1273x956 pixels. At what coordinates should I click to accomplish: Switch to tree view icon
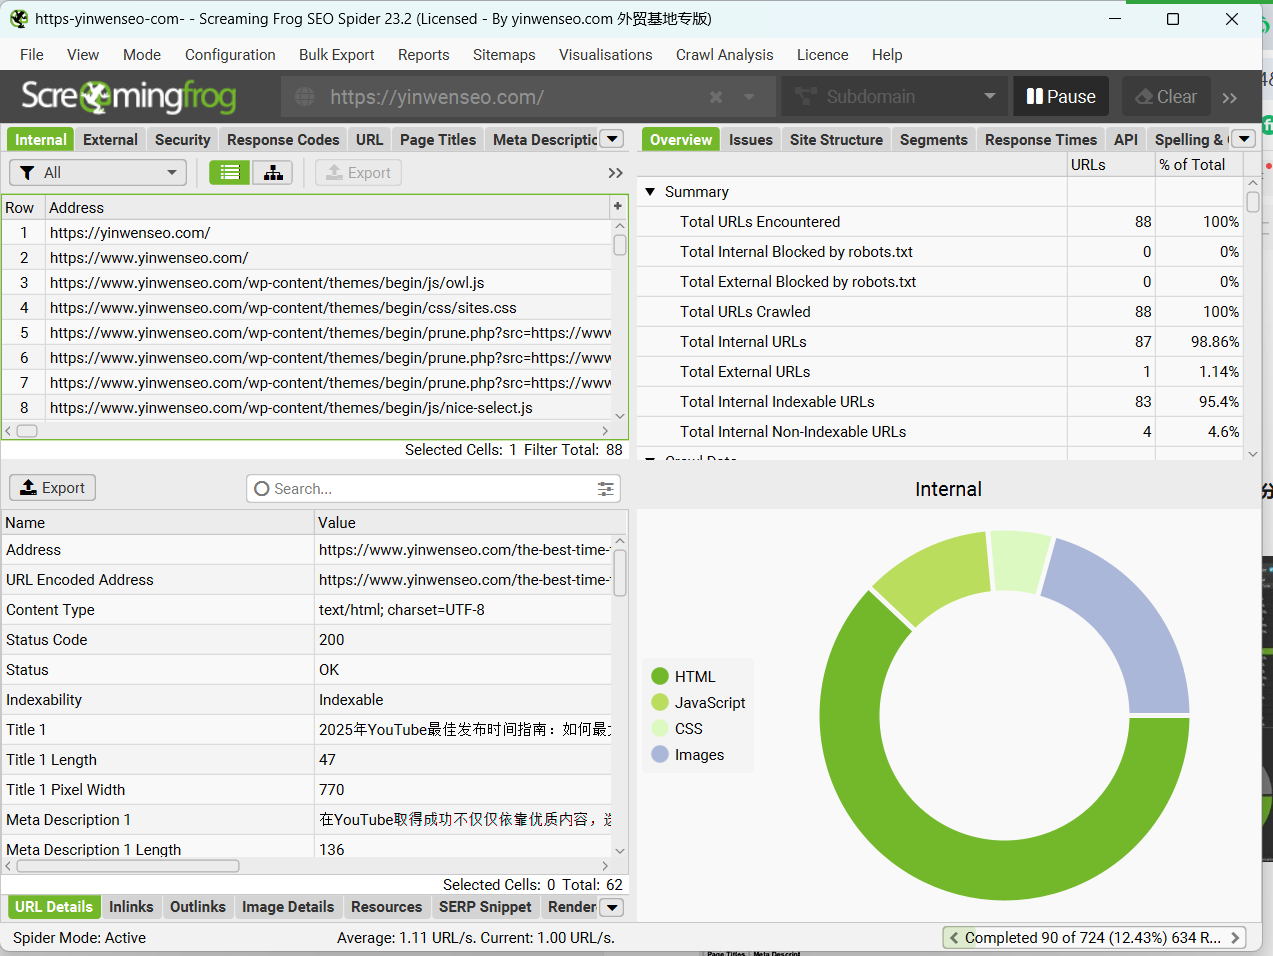point(272,173)
